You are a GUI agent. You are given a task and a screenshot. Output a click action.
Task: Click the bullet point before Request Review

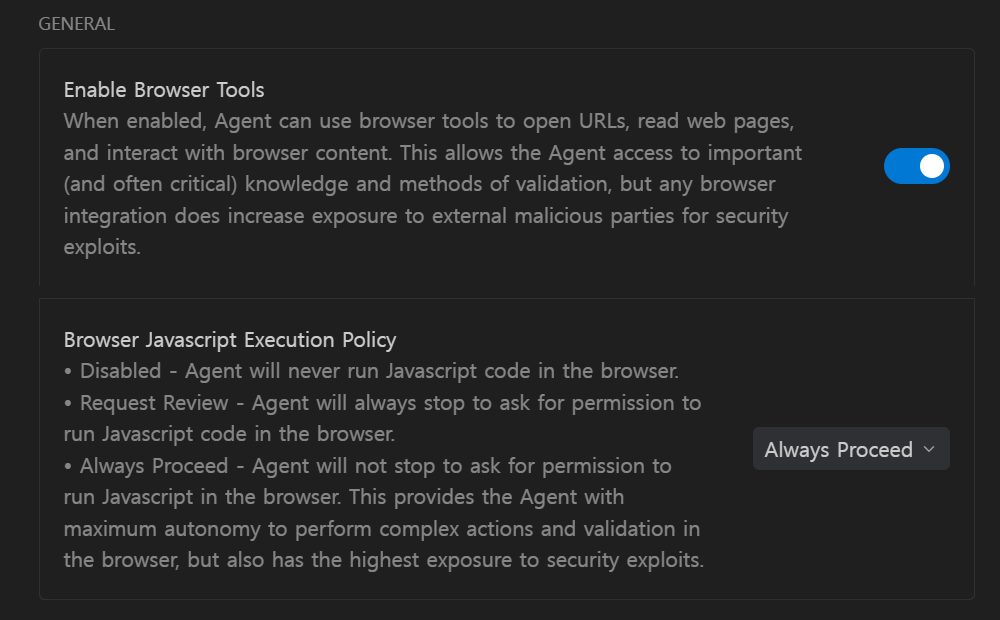tap(68, 403)
